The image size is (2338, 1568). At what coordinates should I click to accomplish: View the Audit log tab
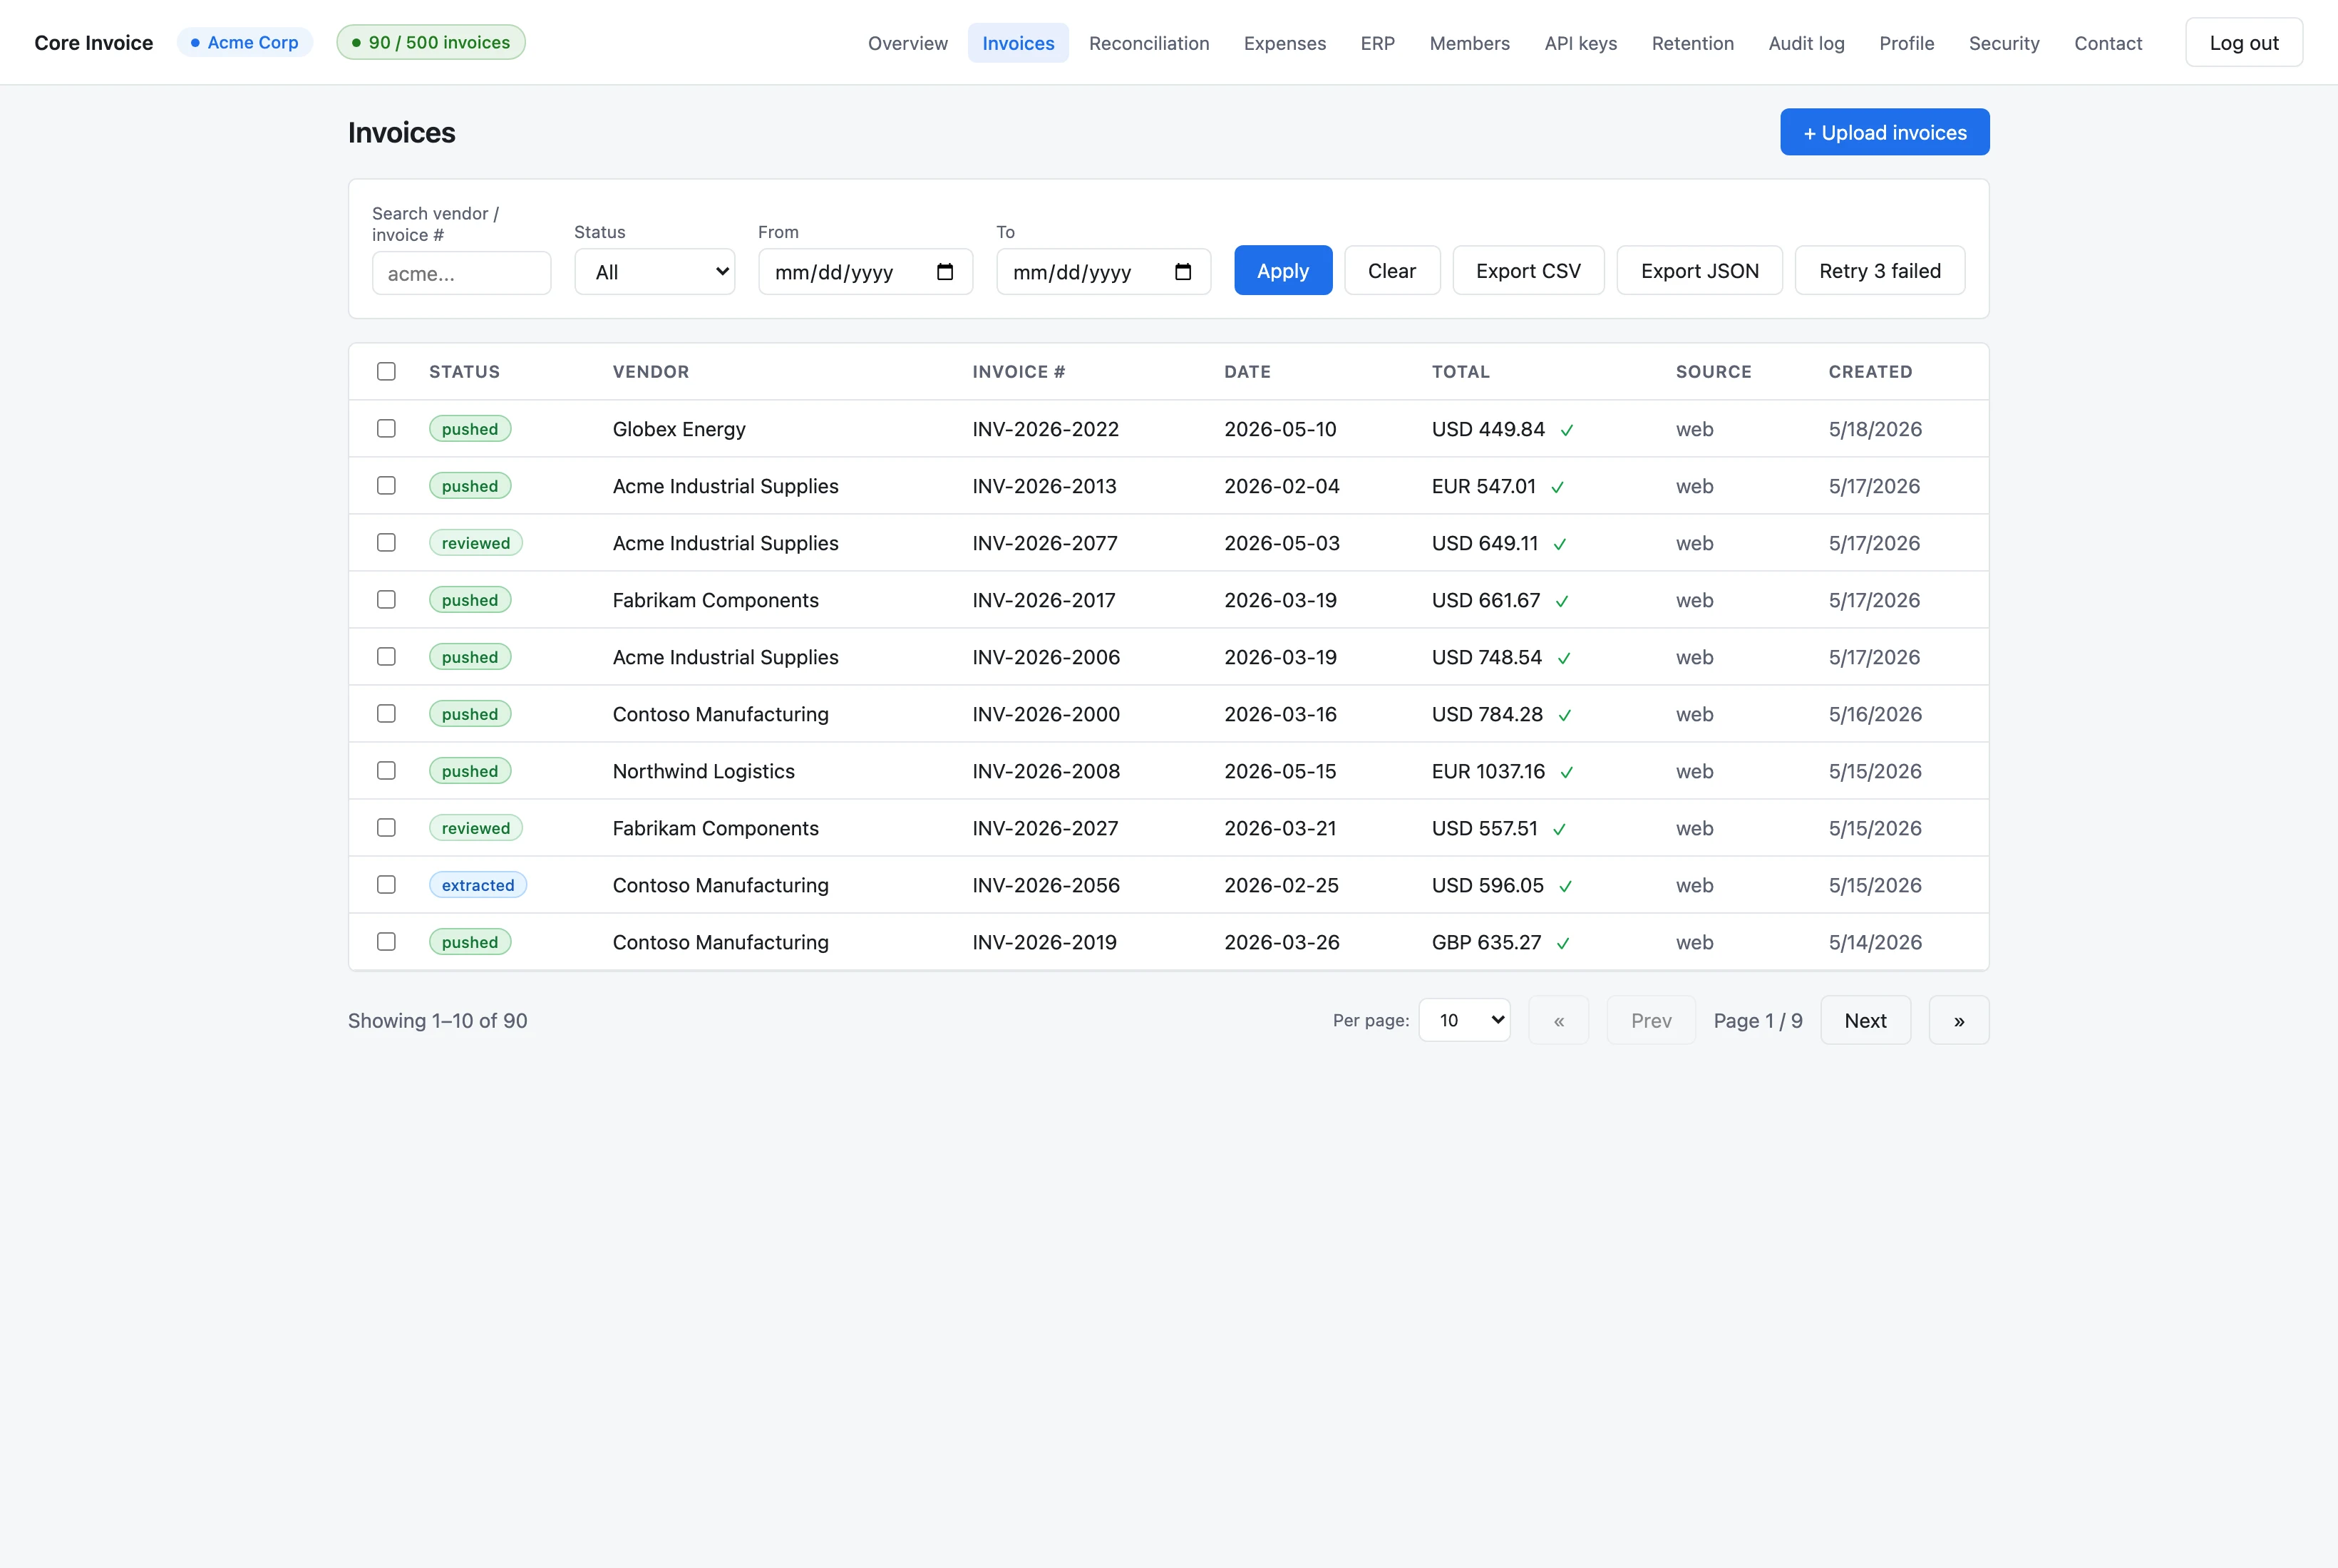1806,43
